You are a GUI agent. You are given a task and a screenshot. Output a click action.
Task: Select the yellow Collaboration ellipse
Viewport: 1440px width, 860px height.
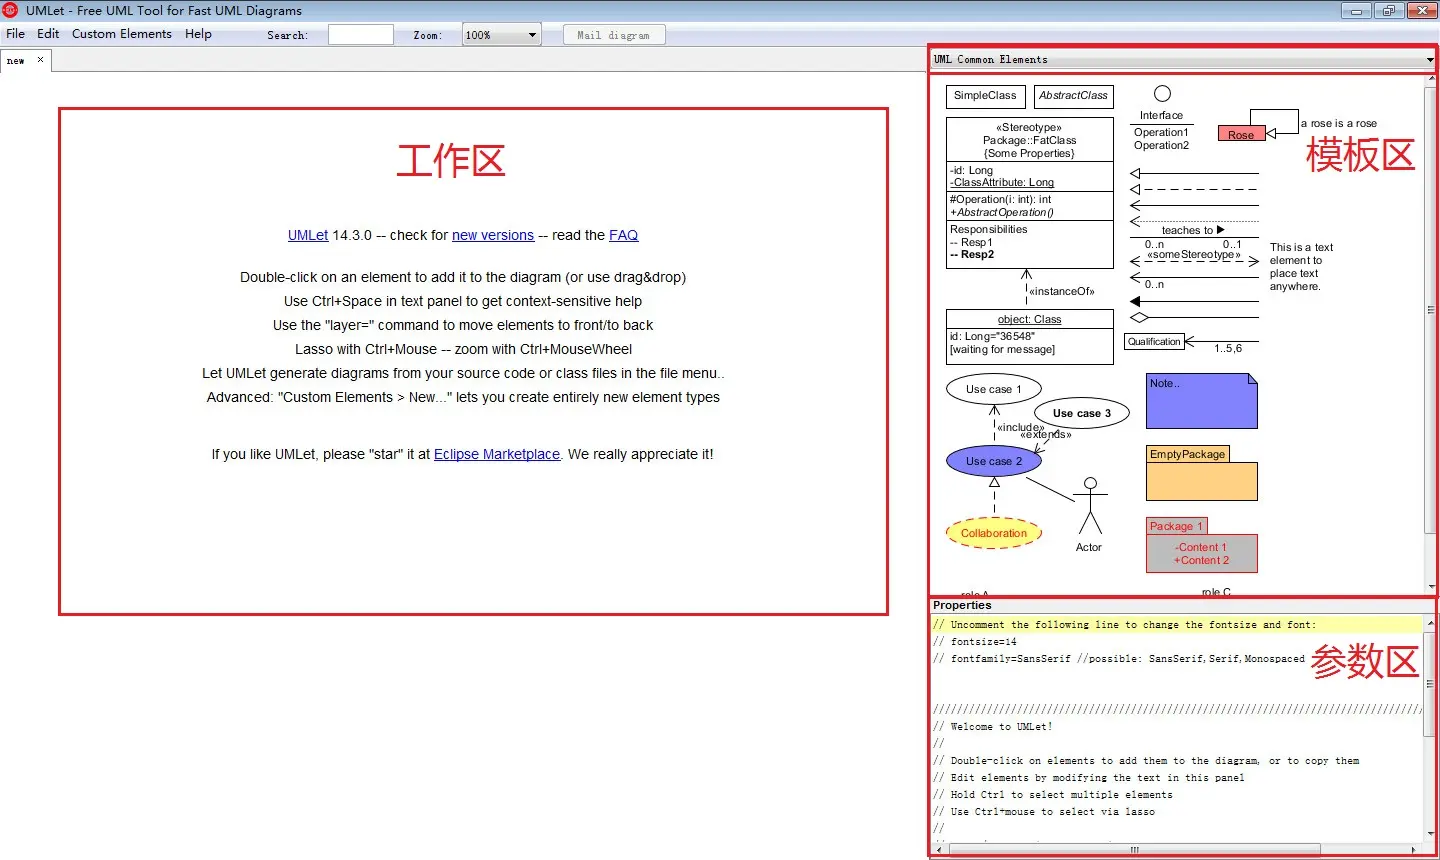[x=994, y=533]
